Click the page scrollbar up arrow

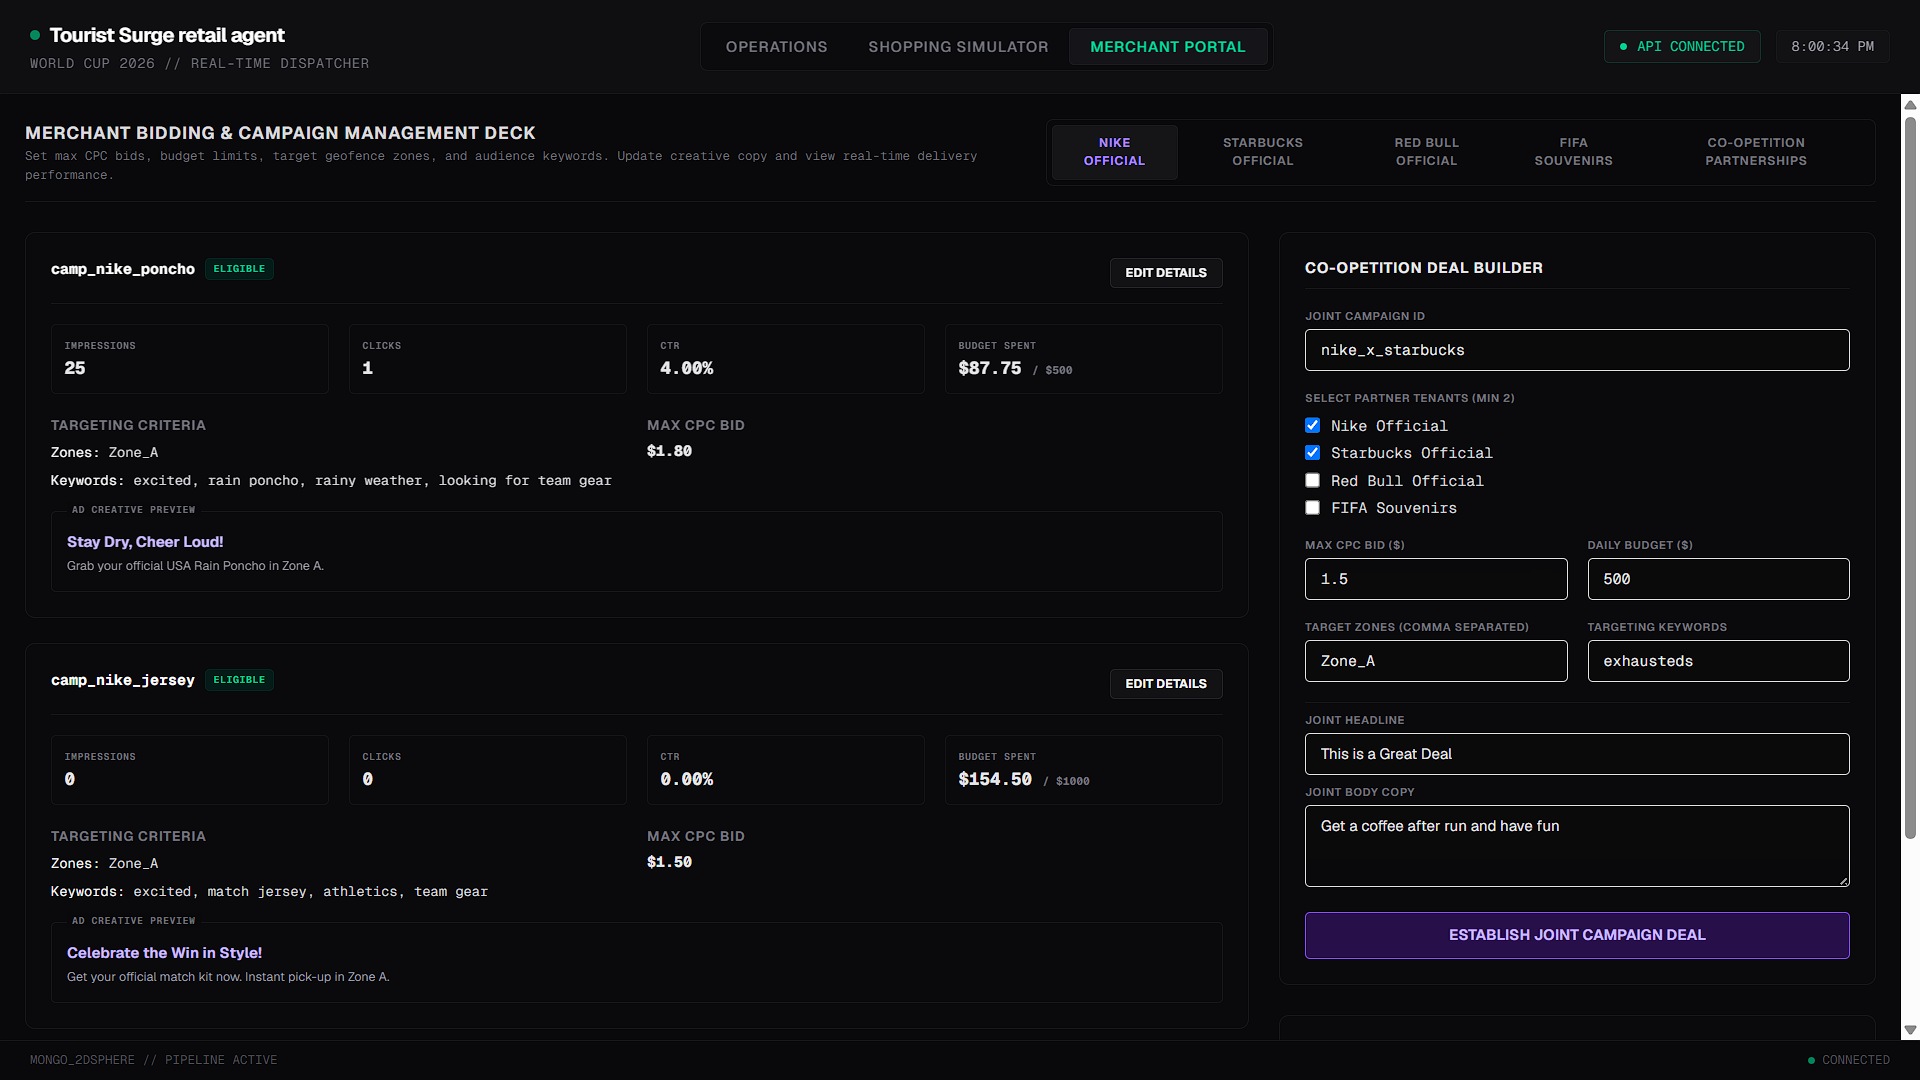1910,104
